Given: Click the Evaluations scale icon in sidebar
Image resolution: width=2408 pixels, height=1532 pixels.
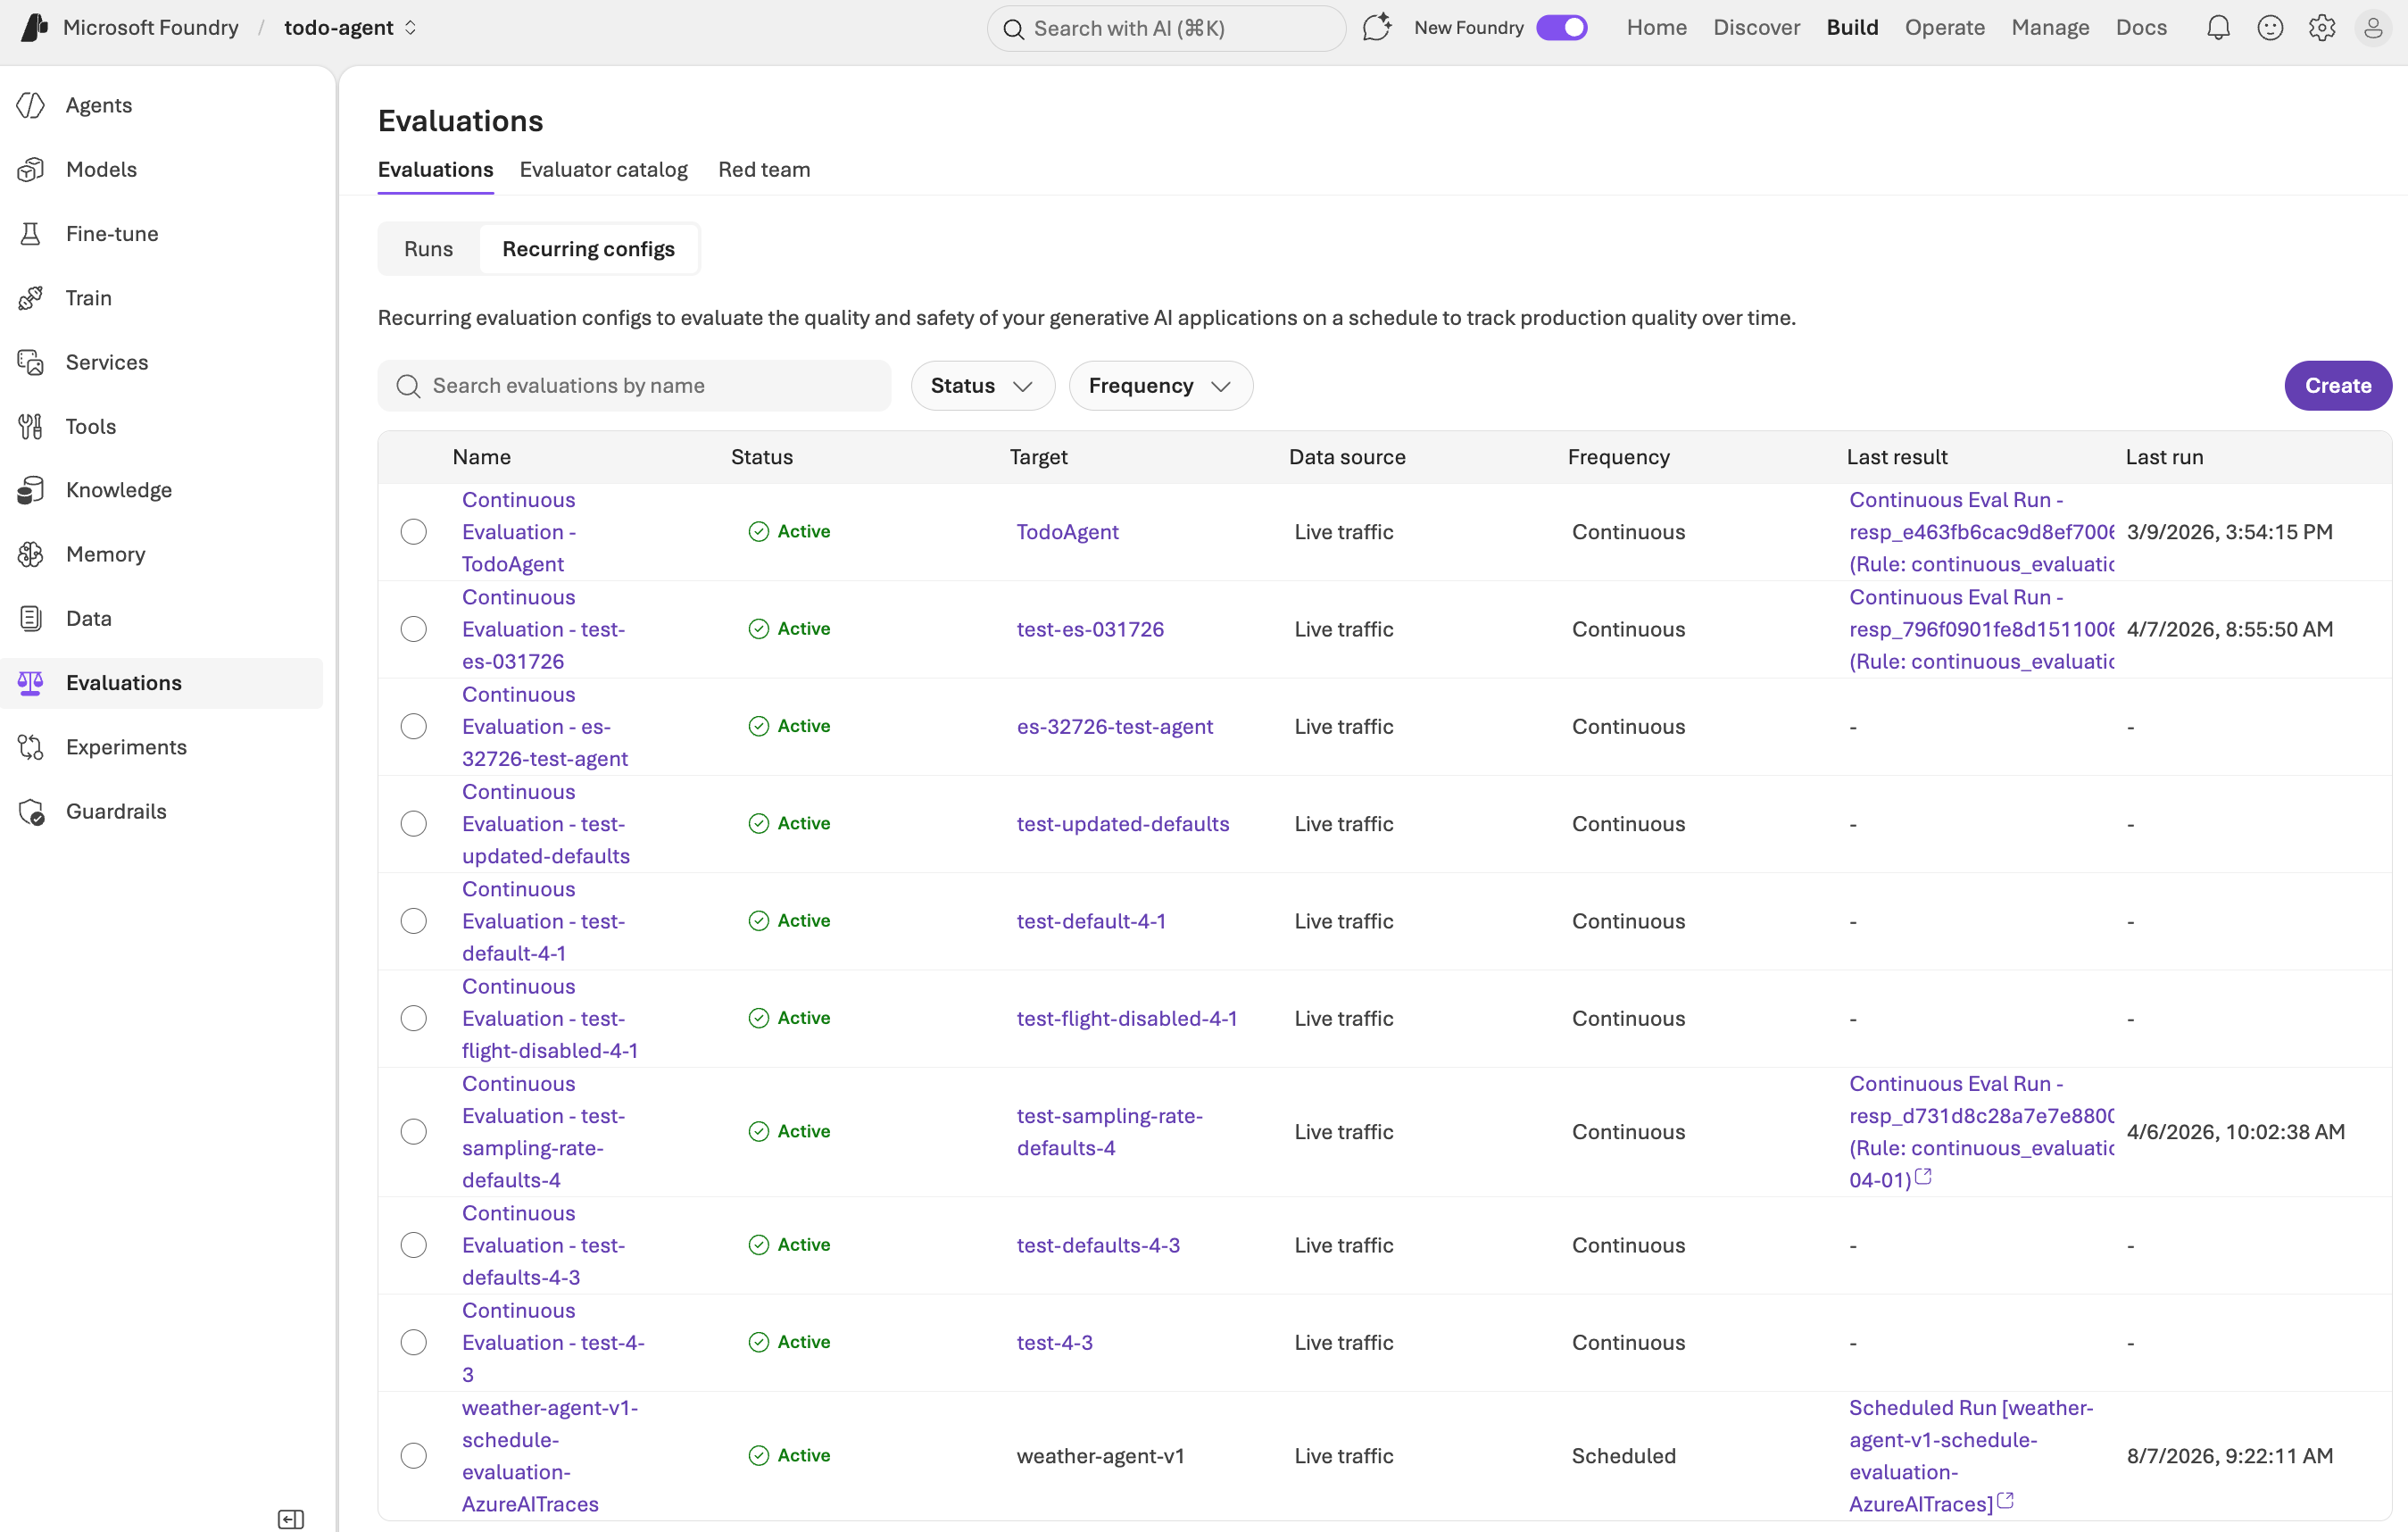Looking at the screenshot, I should pos(31,683).
